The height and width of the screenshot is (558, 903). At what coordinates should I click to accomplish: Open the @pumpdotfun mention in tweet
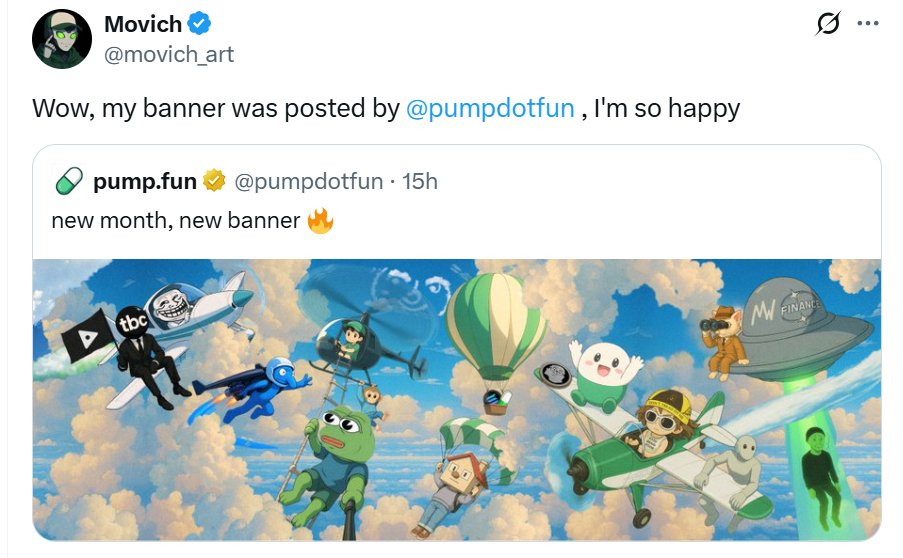tap(490, 109)
